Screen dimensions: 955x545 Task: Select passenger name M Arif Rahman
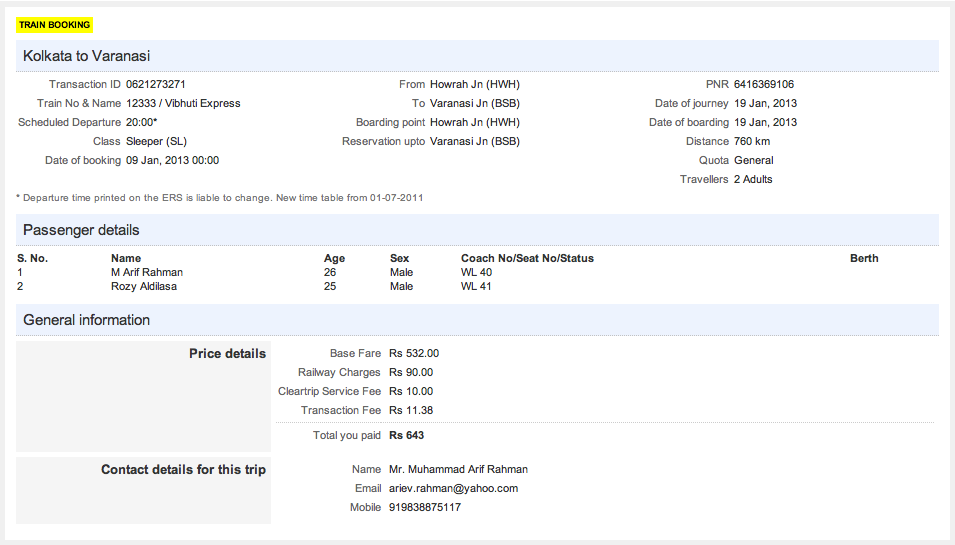click(x=147, y=272)
